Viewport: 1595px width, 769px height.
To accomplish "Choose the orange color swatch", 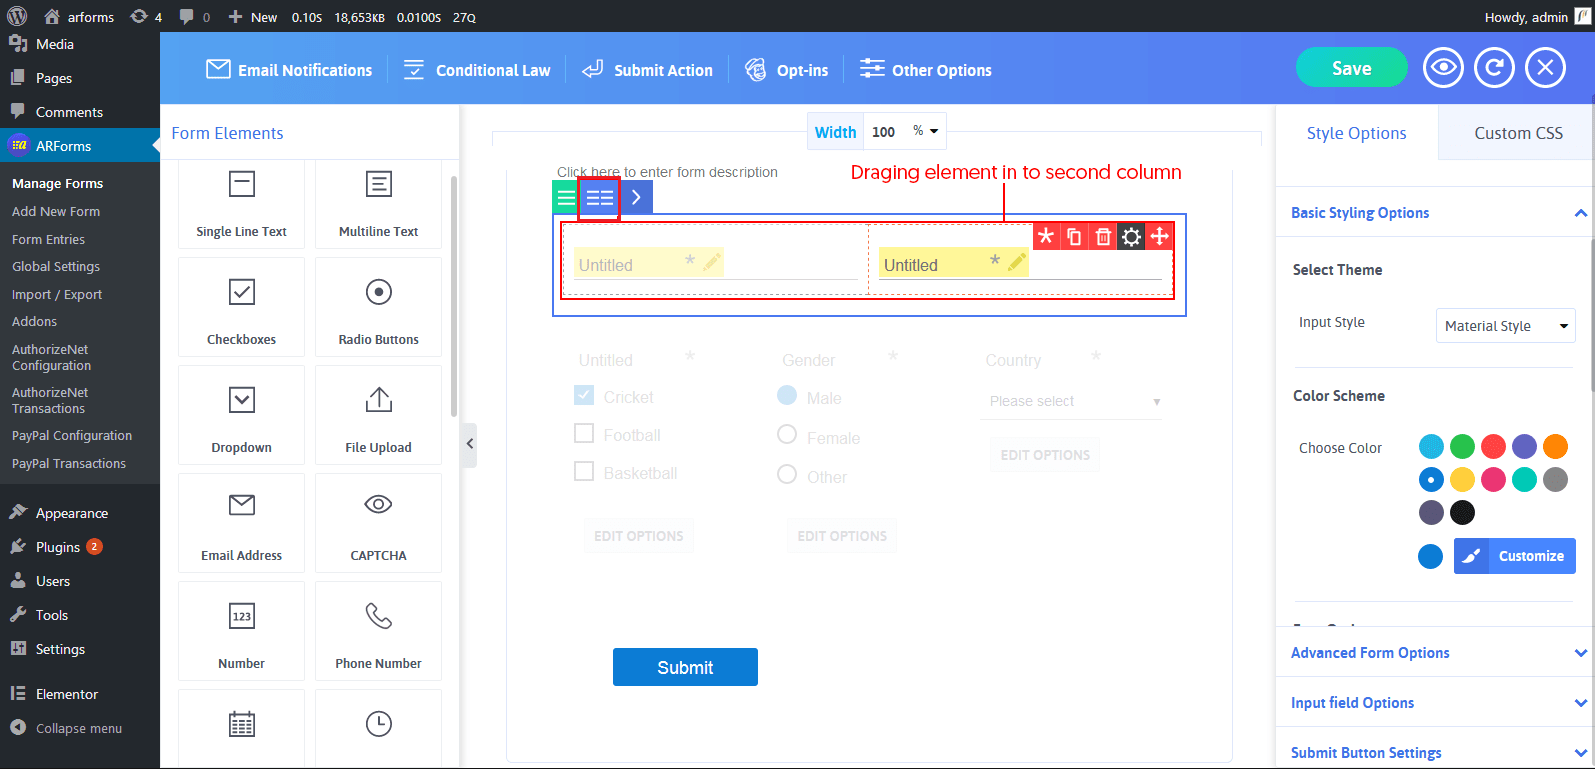I will [1555, 446].
